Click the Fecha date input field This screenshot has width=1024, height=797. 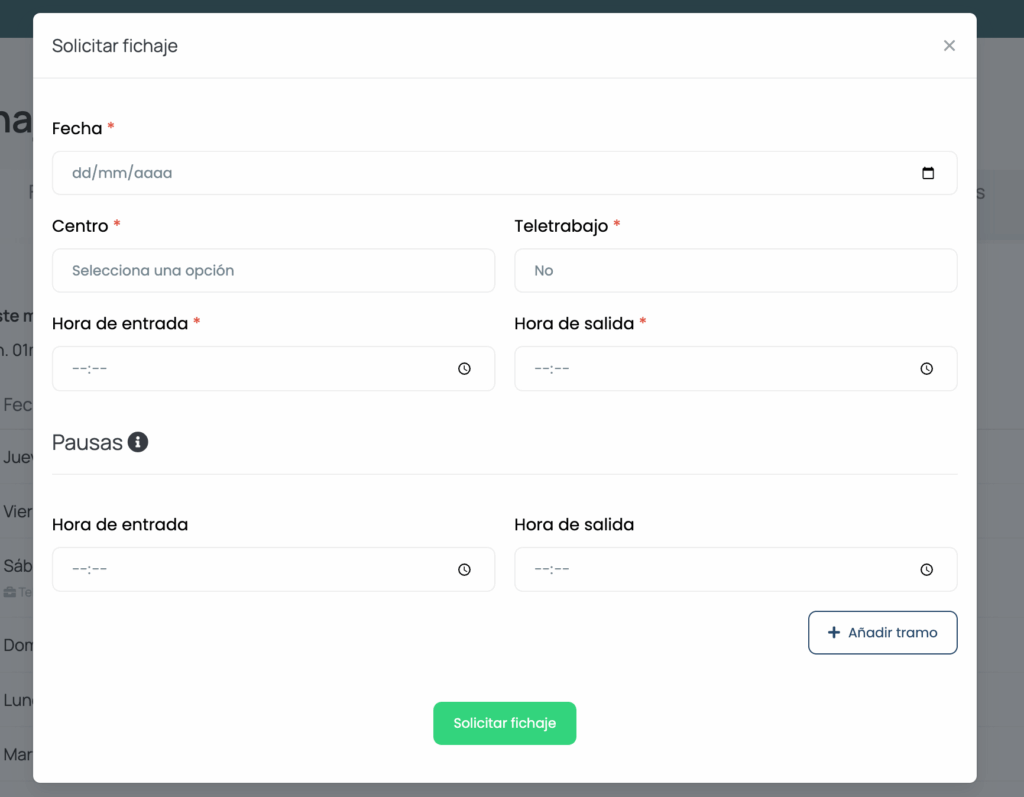pyautogui.click(x=480, y=173)
